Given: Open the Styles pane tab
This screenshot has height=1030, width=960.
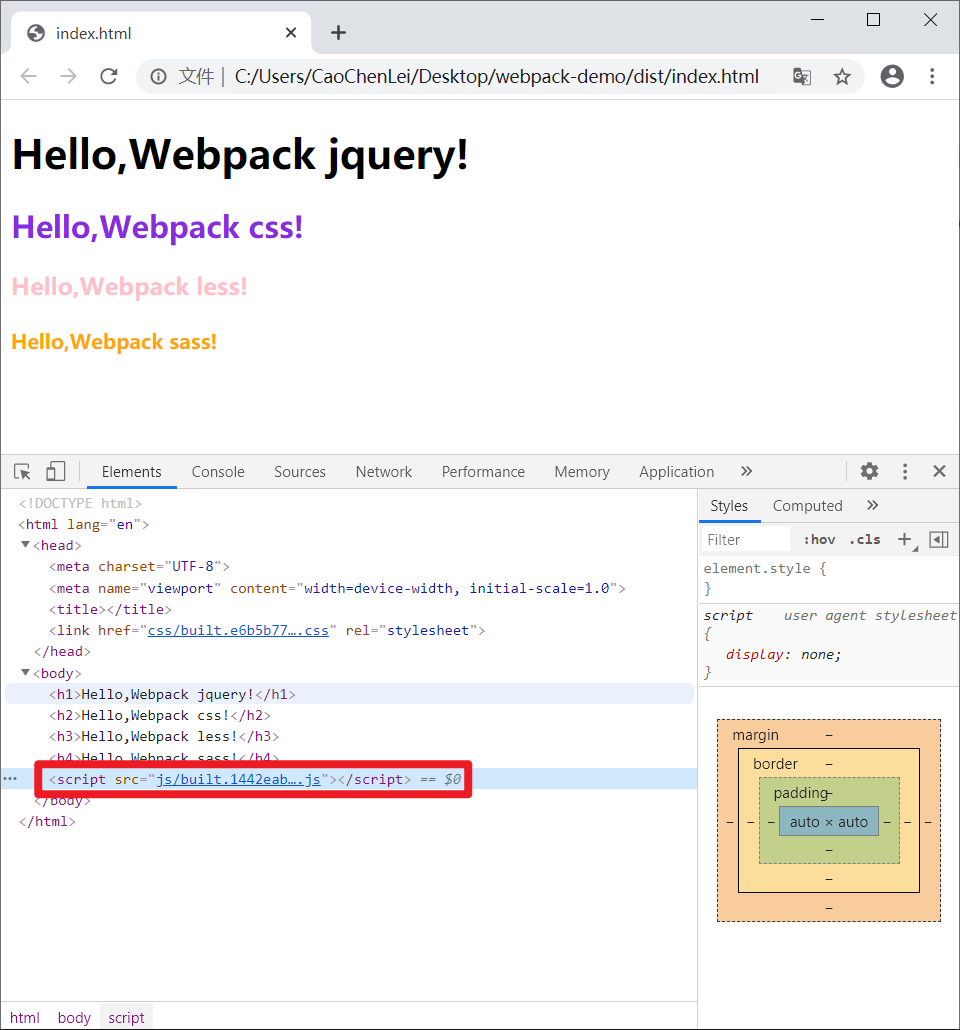Looking at the screenshot, I should click(729, 505).
